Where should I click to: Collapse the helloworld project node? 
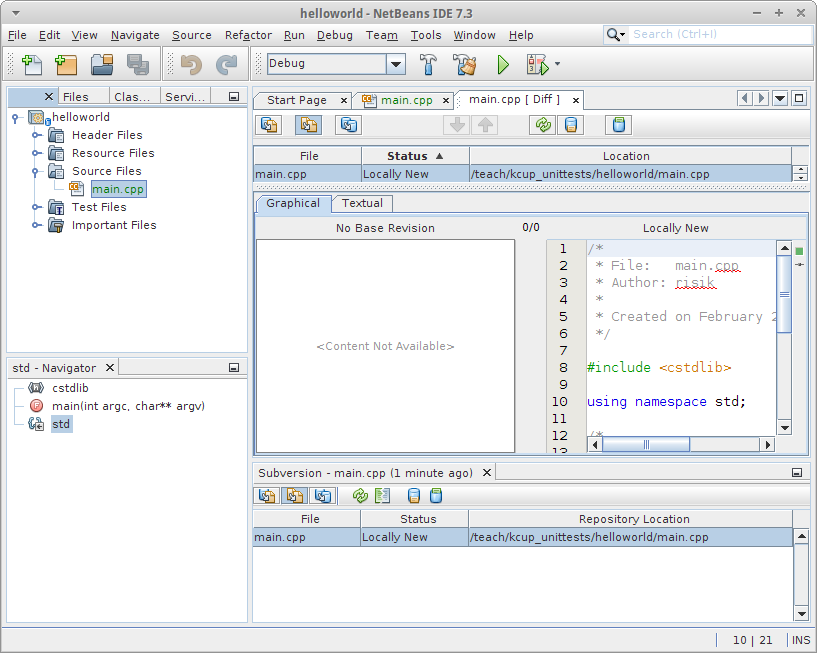coord(16,118)
